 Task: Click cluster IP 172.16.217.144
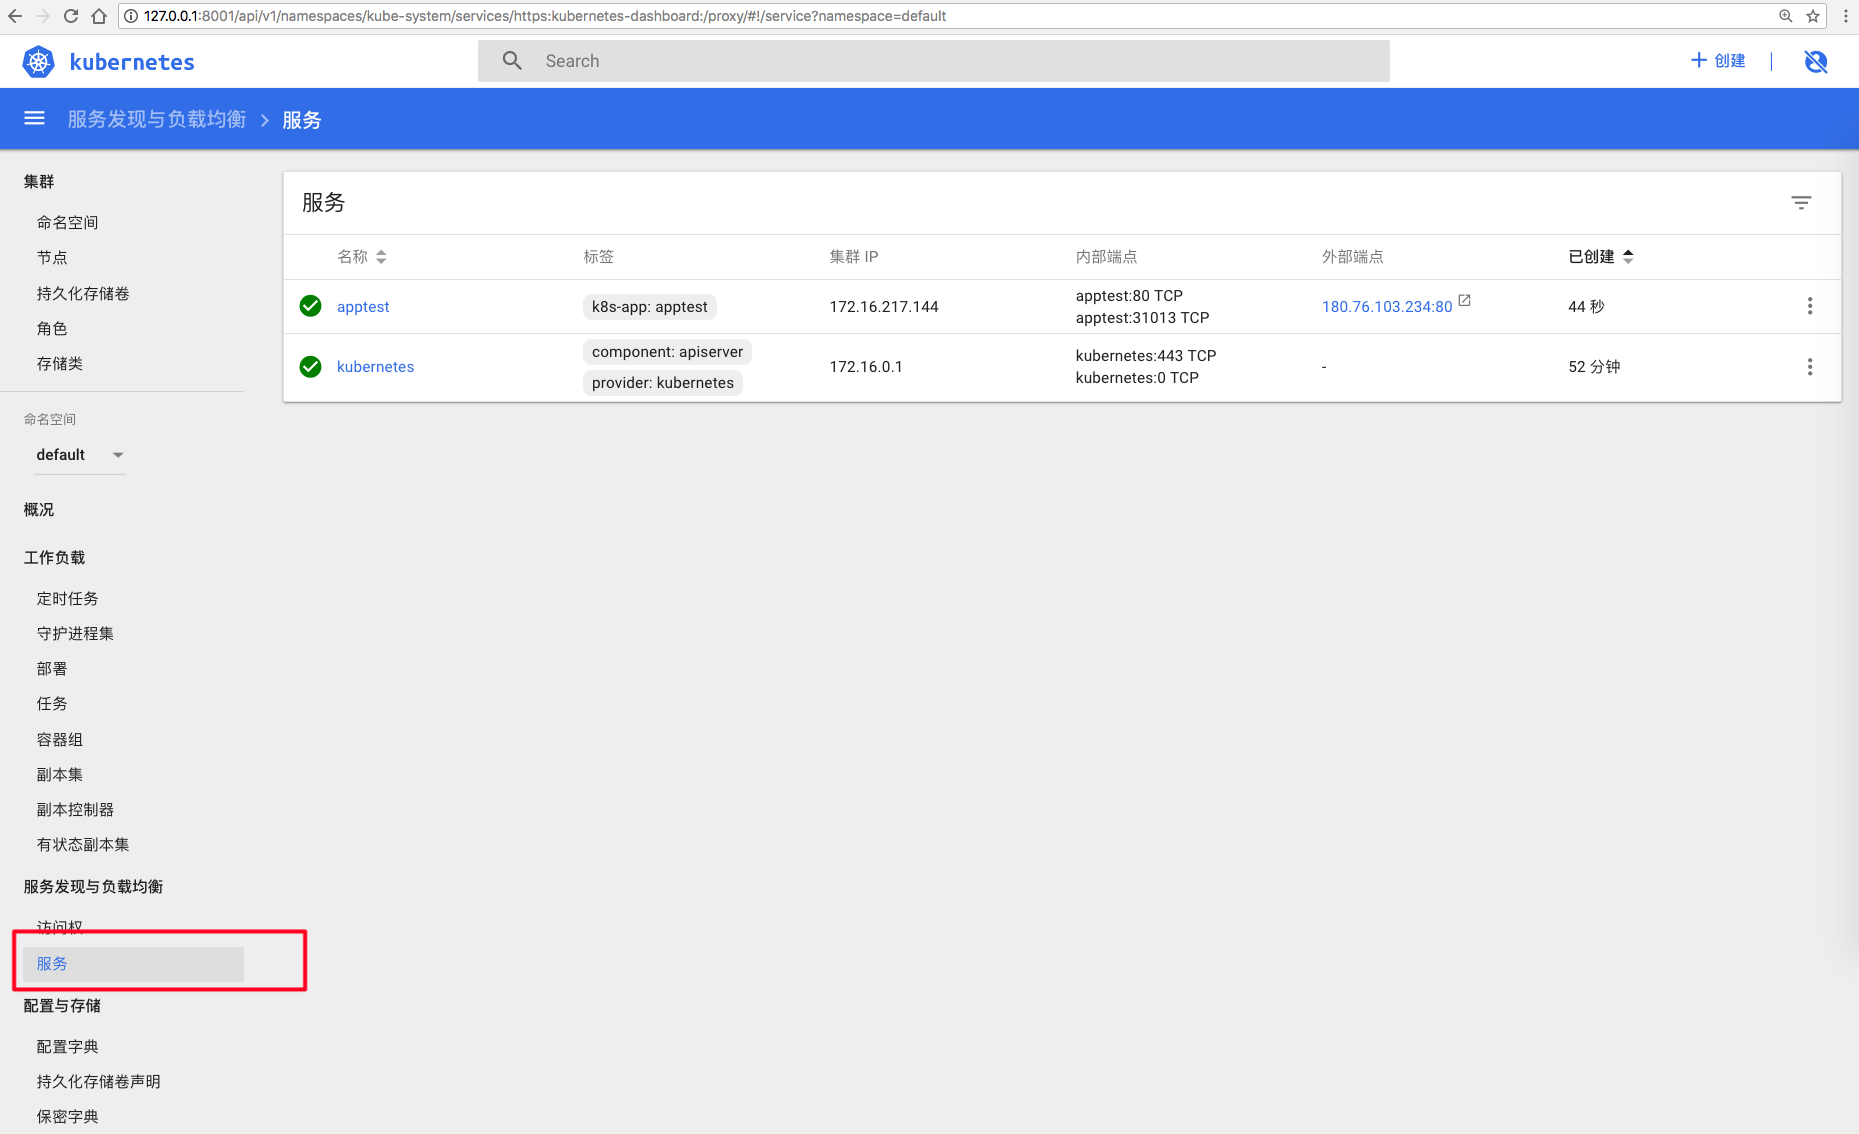click(x=884, y=307)
